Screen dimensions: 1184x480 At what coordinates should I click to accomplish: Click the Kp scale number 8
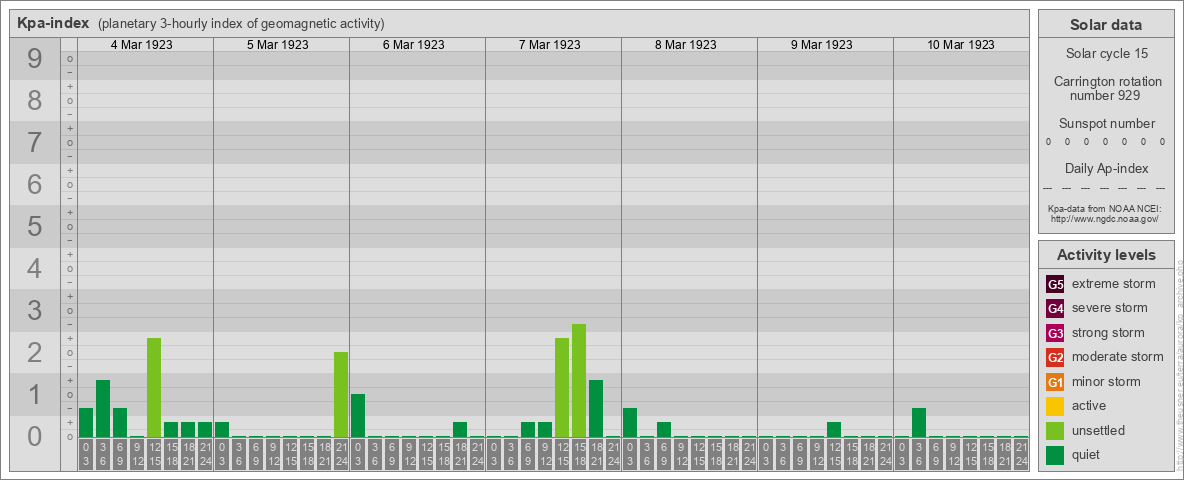coord(35,100)
